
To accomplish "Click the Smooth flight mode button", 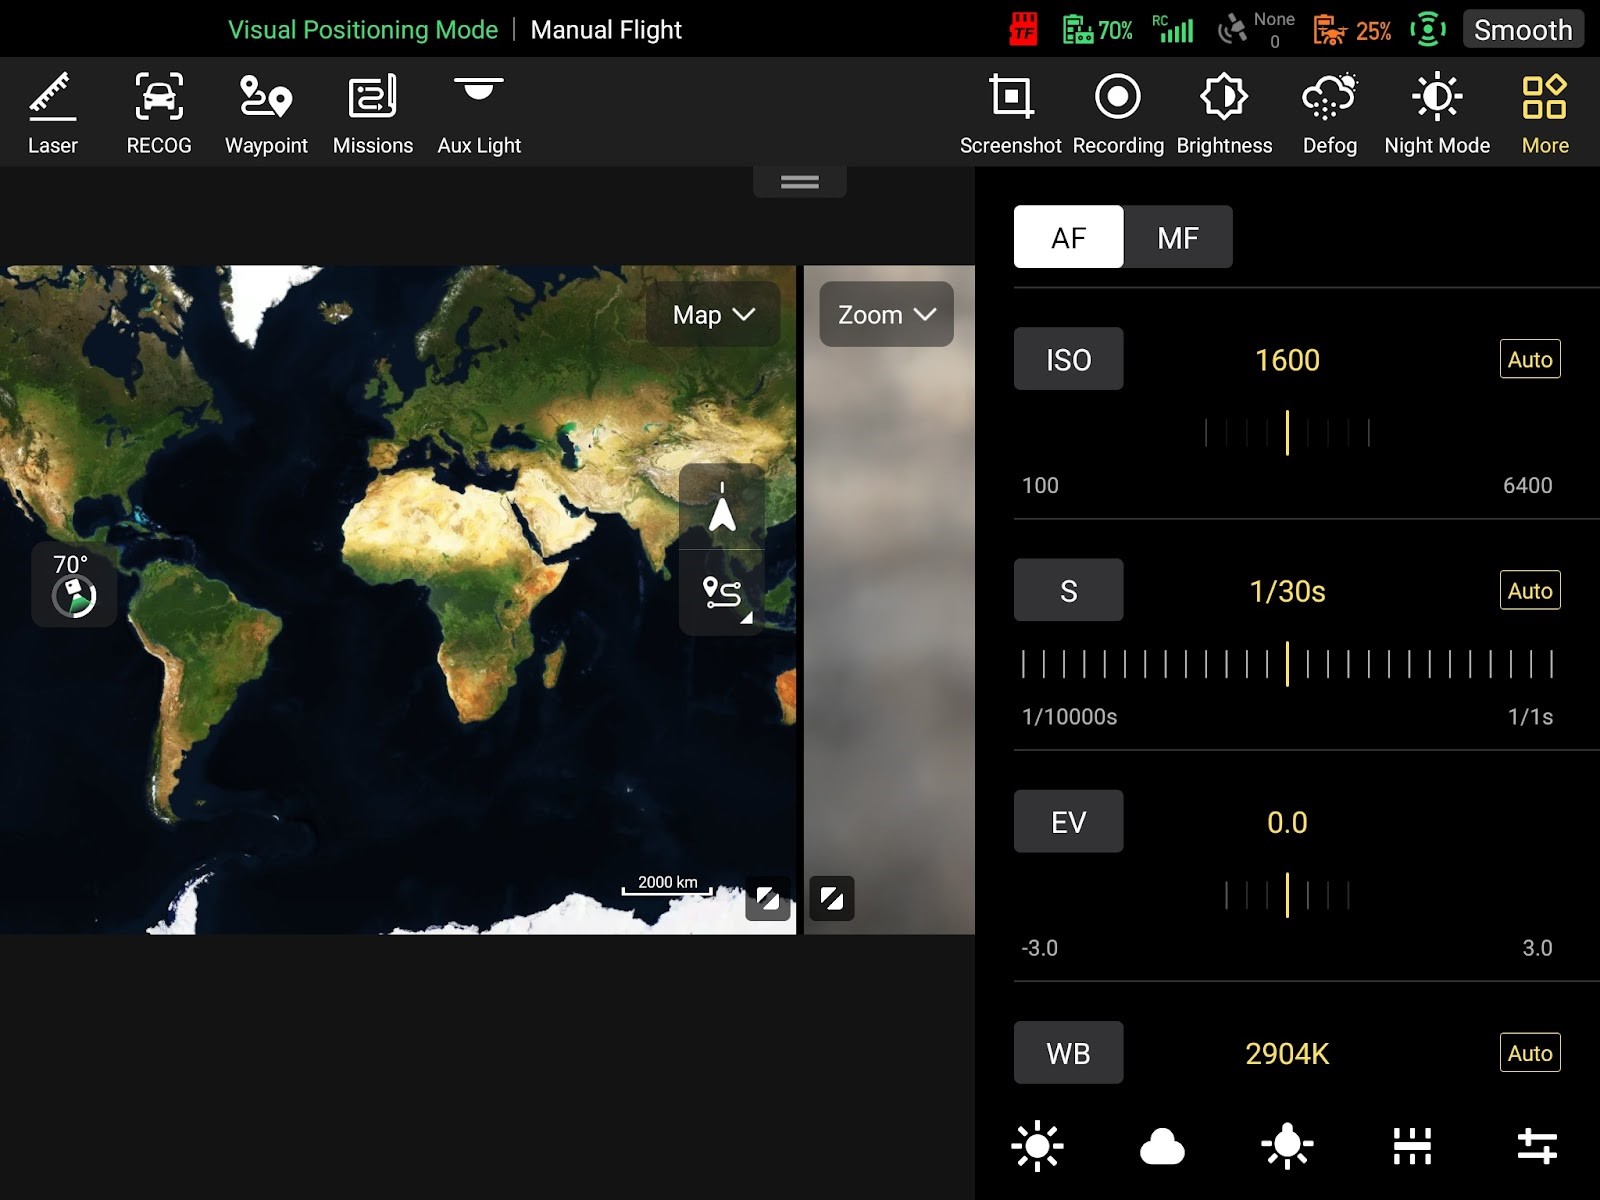I will coord(1522,30).
